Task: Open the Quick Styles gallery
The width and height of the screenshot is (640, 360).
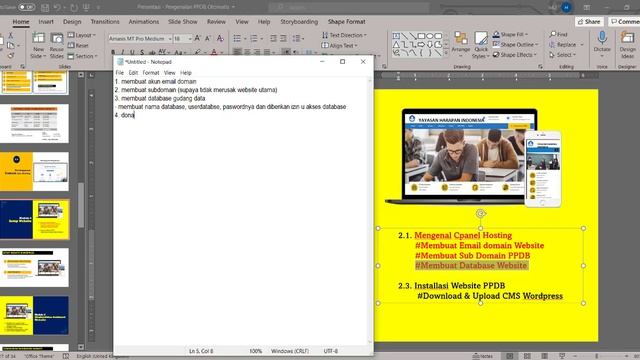Action: (x=481, y=45)
